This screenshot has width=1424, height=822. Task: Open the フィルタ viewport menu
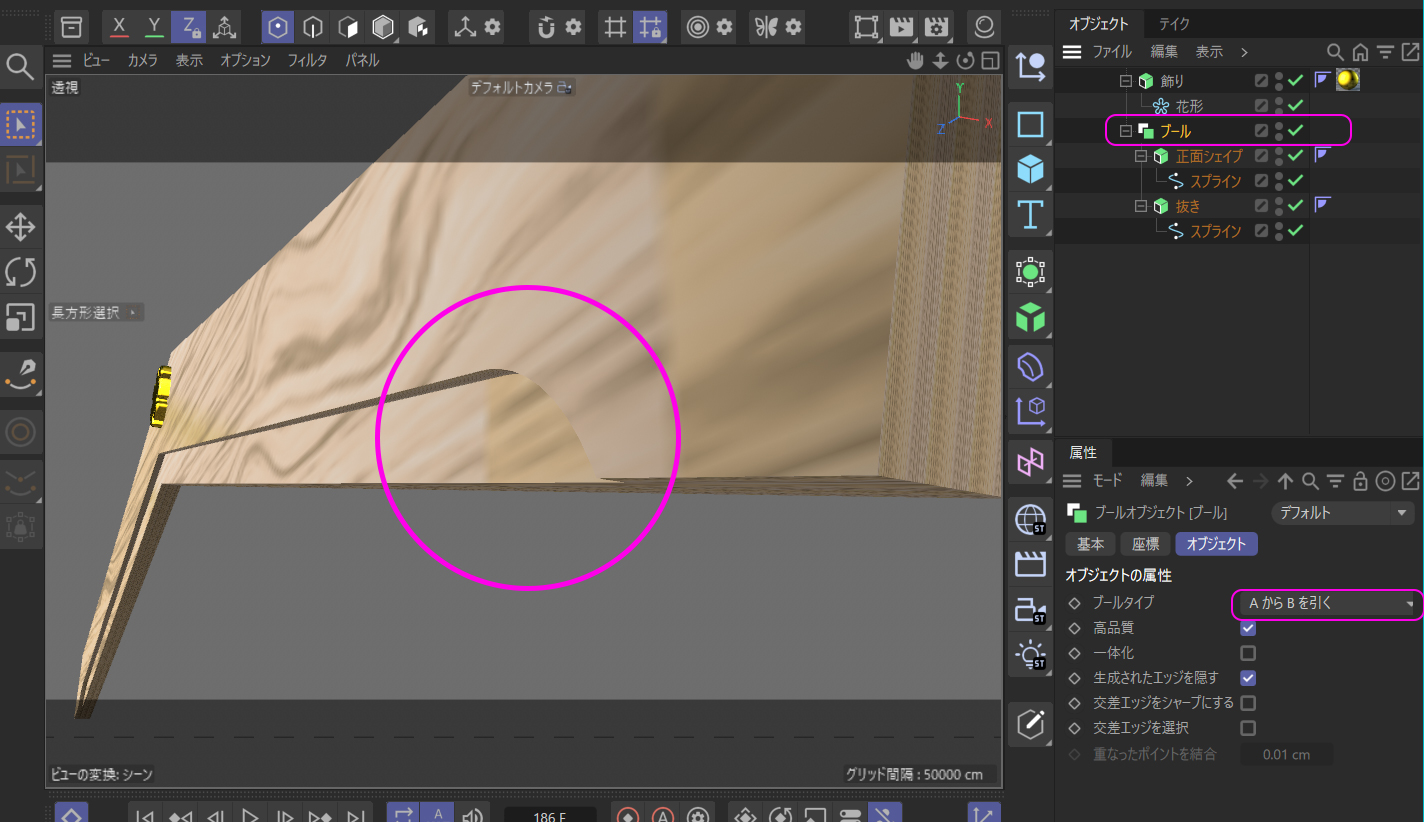307,60
